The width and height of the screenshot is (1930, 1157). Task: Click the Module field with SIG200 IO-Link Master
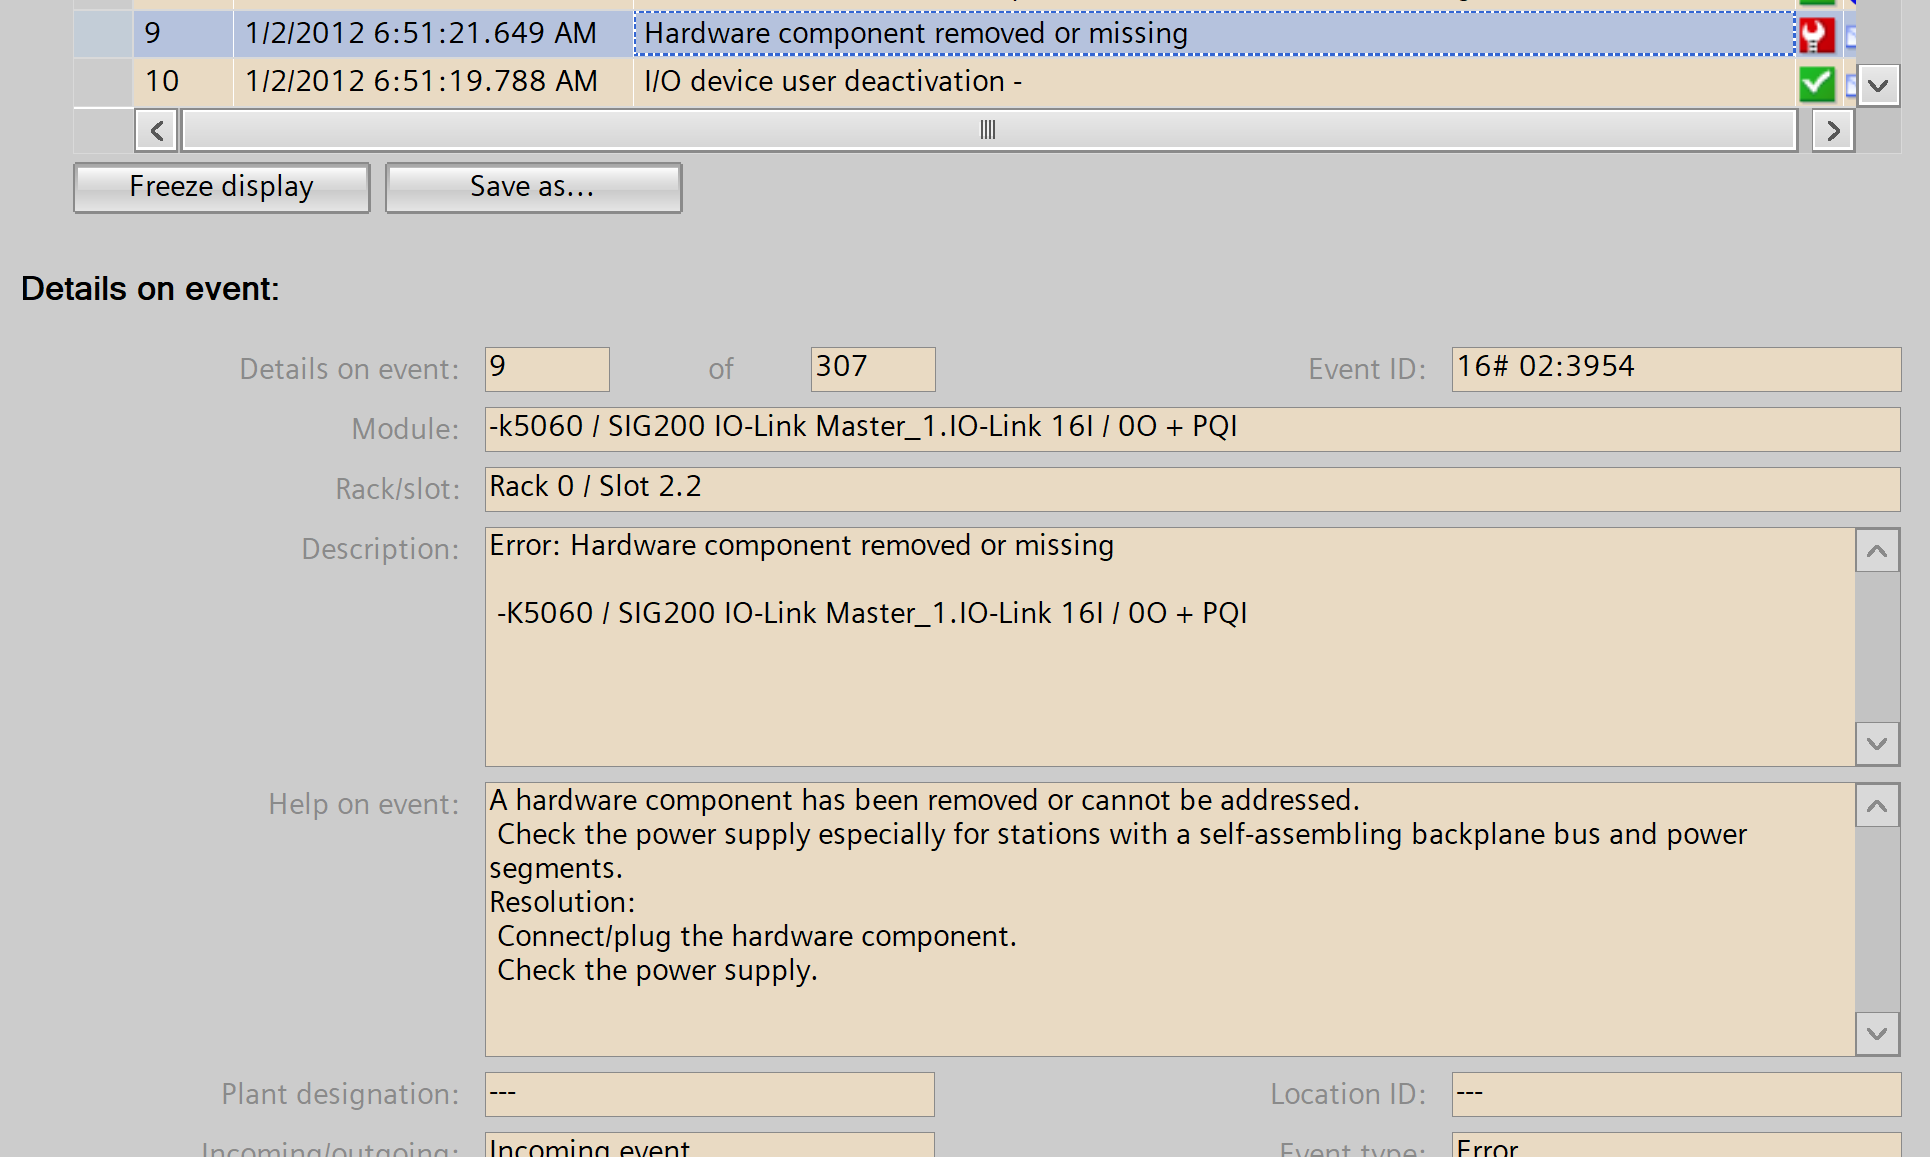(1191, 428)
